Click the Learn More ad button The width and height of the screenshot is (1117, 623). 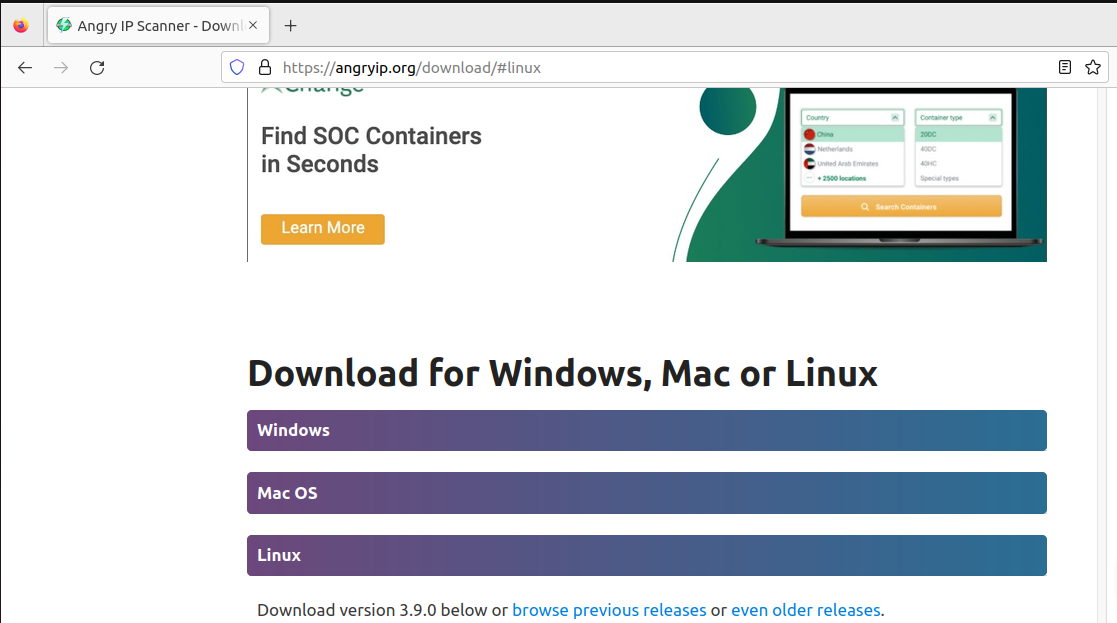click(322, 229)
